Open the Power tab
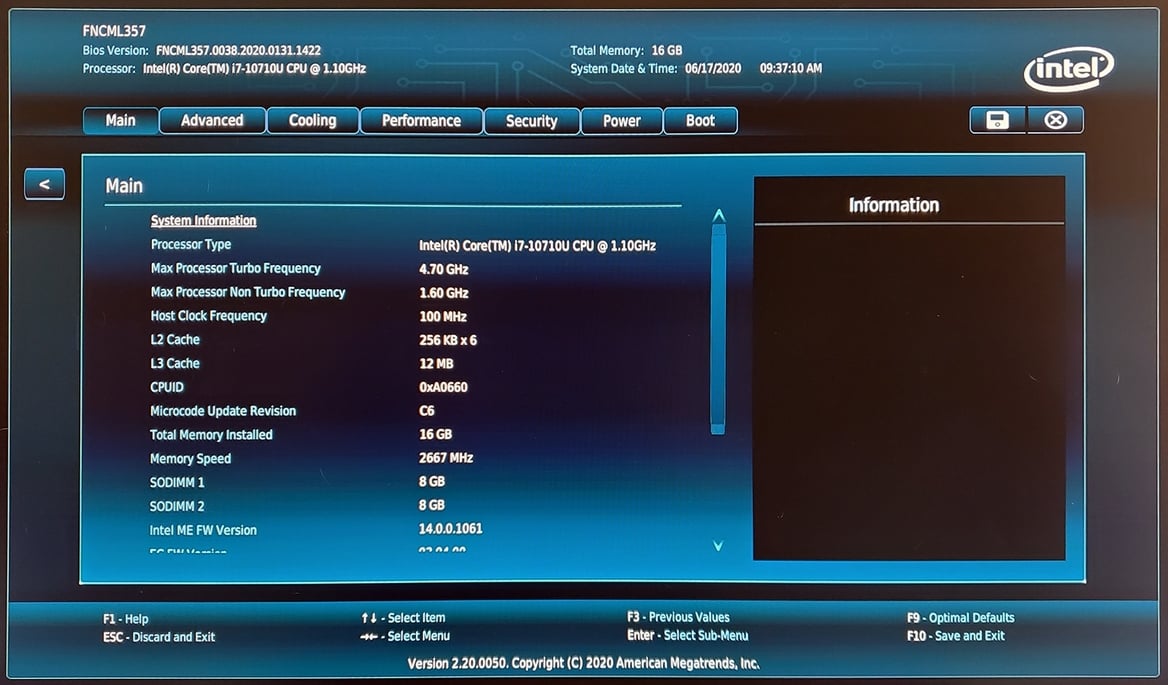 click(622, 121)
